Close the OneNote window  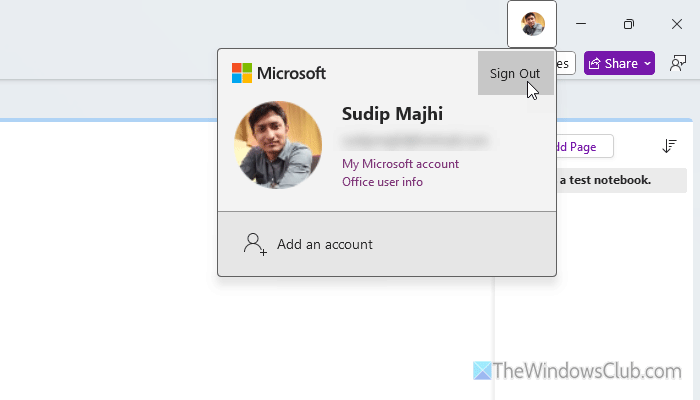click(x=677, y=24)
